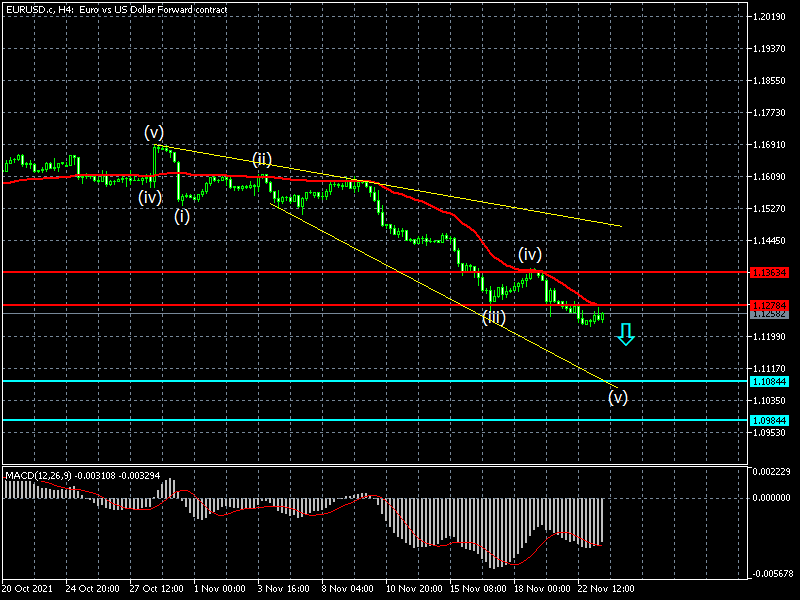Click the 1.20190 price scale value

click(x=770, y=17)
